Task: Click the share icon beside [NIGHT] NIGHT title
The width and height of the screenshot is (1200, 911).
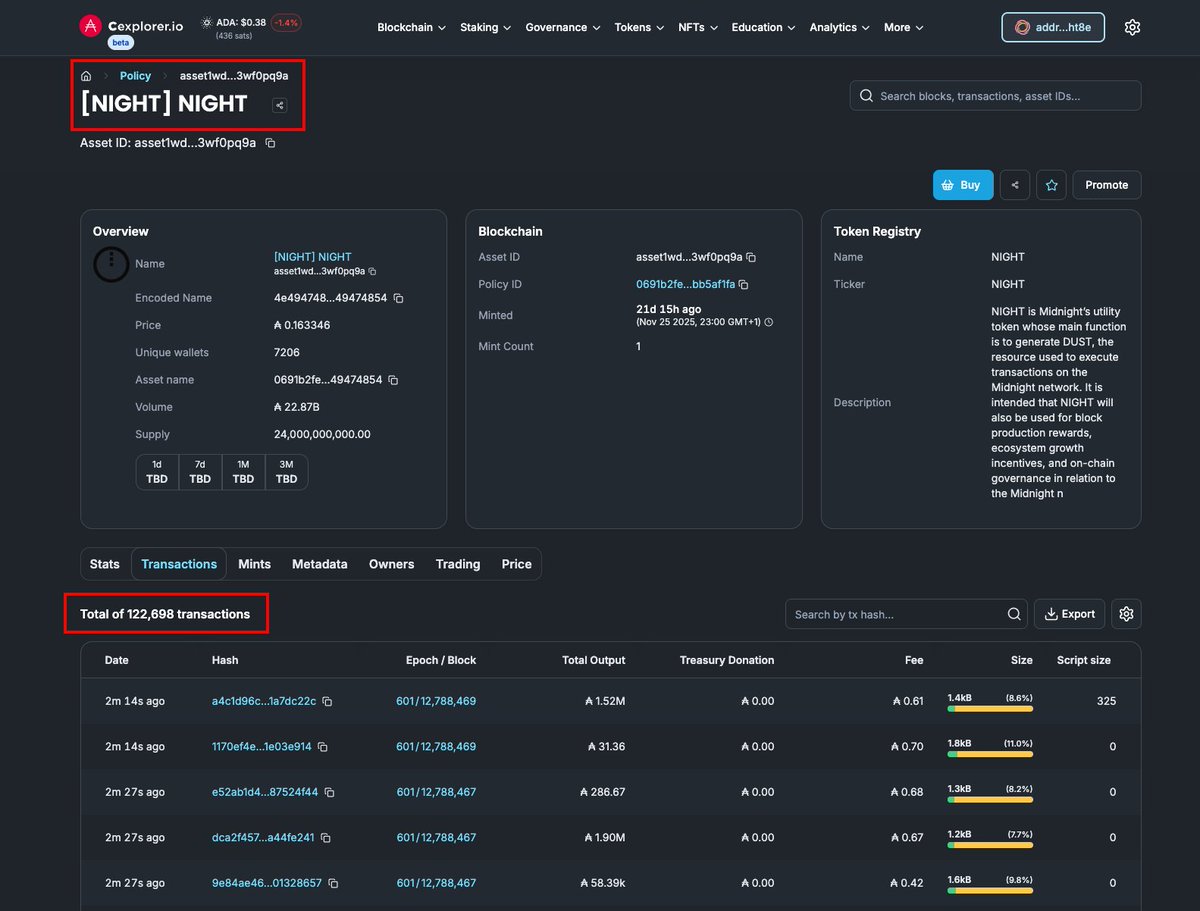Action: coord(279,104)
